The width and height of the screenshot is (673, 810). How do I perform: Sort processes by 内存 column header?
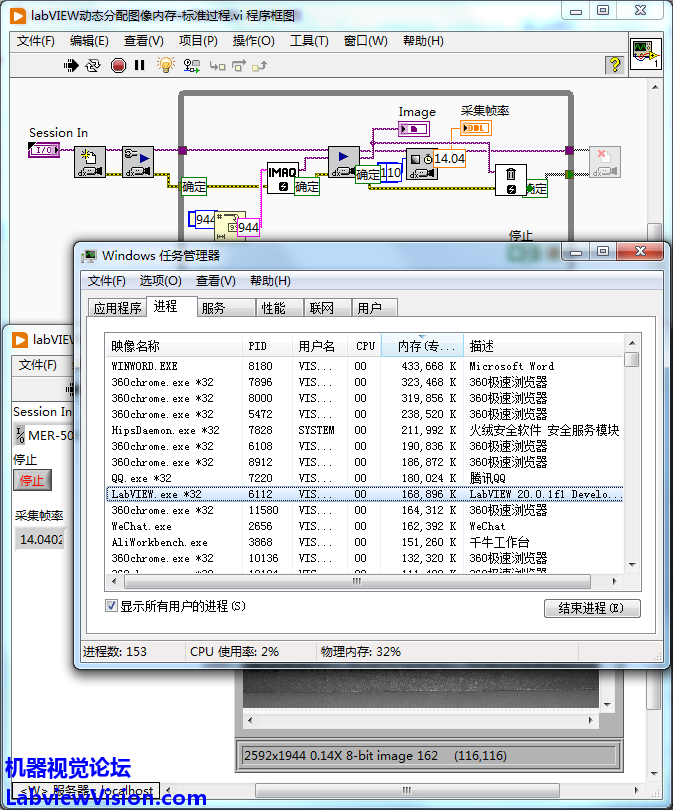click(x=422, y=346)
